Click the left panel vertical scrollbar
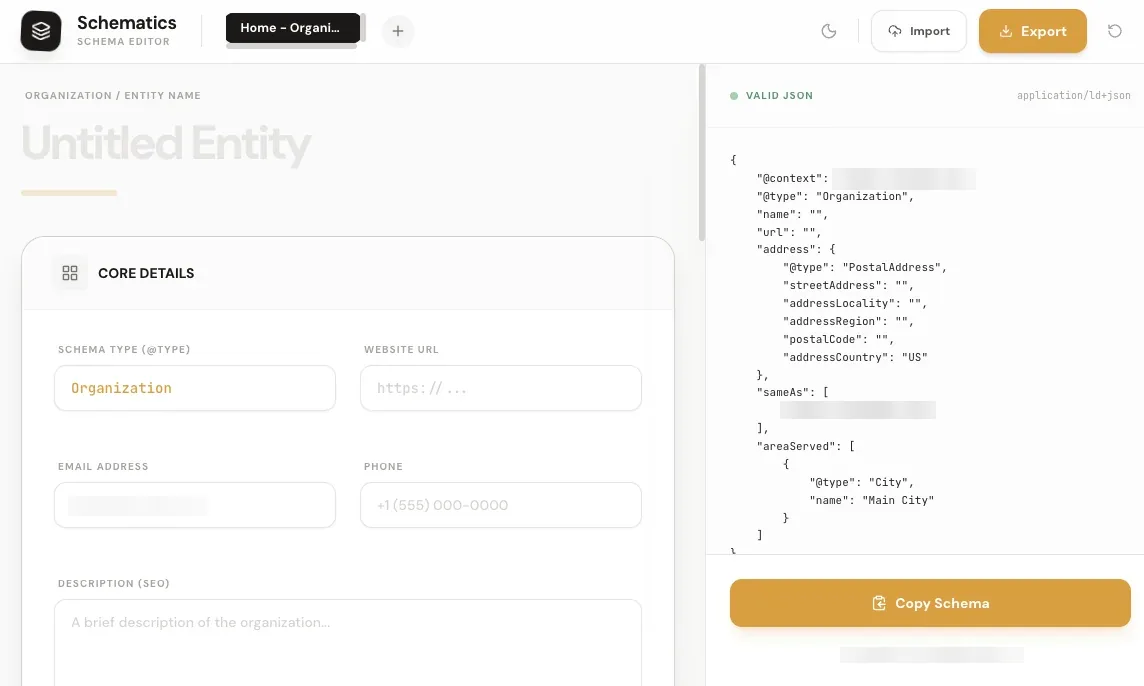This screenshot has width=1144, height=686. (702, 153)
